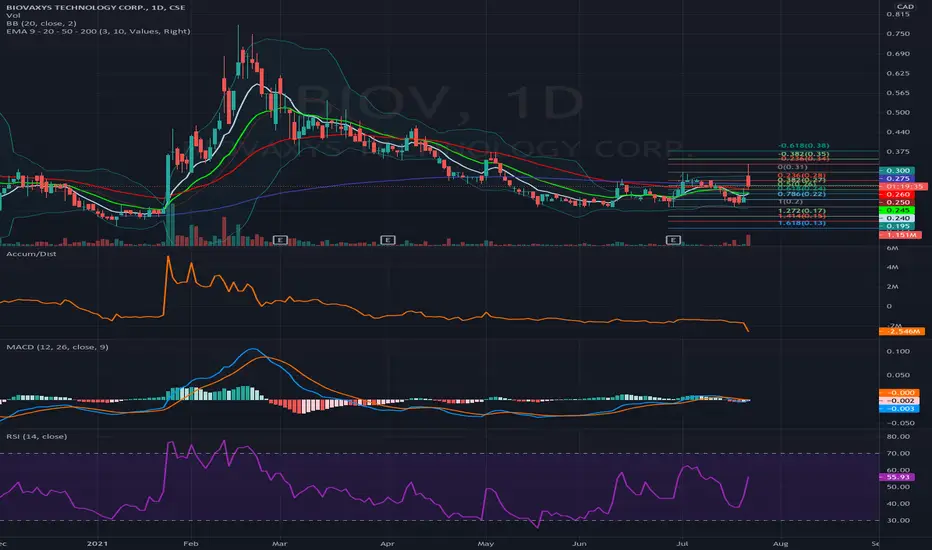Click the orange -2.546M Accum/Dist value tag
932x550 pixels.
pyautogui.click(x=901, y=331)
